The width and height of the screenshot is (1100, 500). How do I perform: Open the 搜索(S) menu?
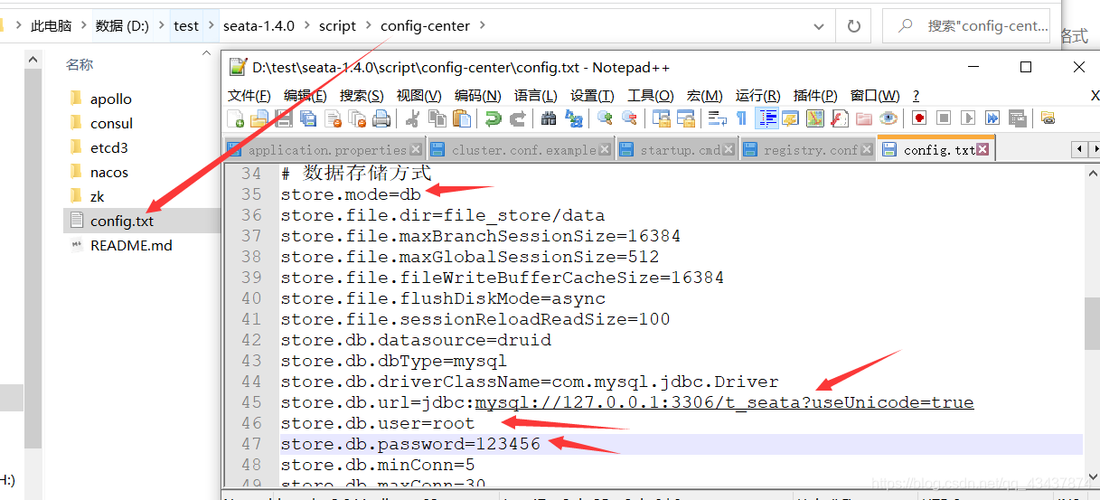pos(362,95)
